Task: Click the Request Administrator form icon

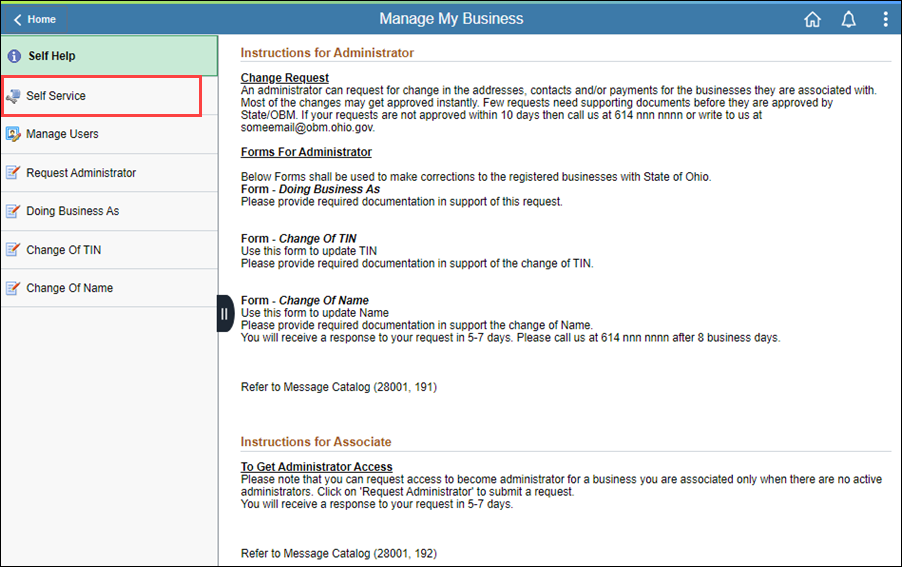Action: tap(13, 173)
